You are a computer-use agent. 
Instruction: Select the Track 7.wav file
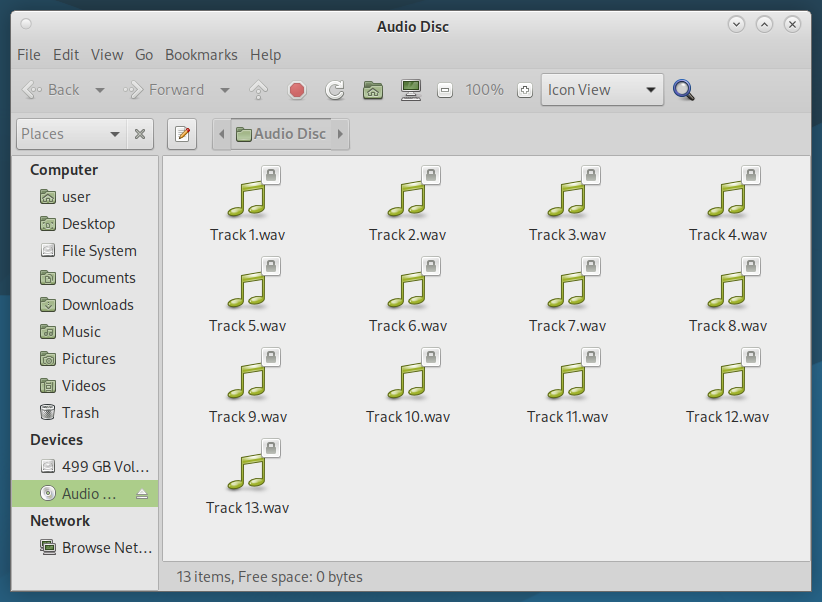coord(567,298)
